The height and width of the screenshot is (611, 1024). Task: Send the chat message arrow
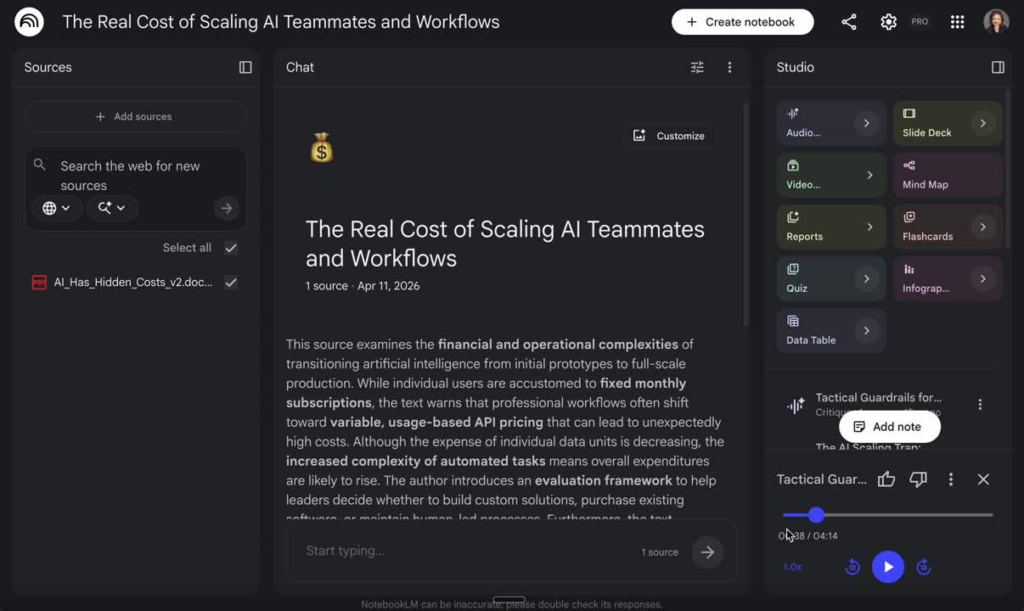[x=707, y=552]
